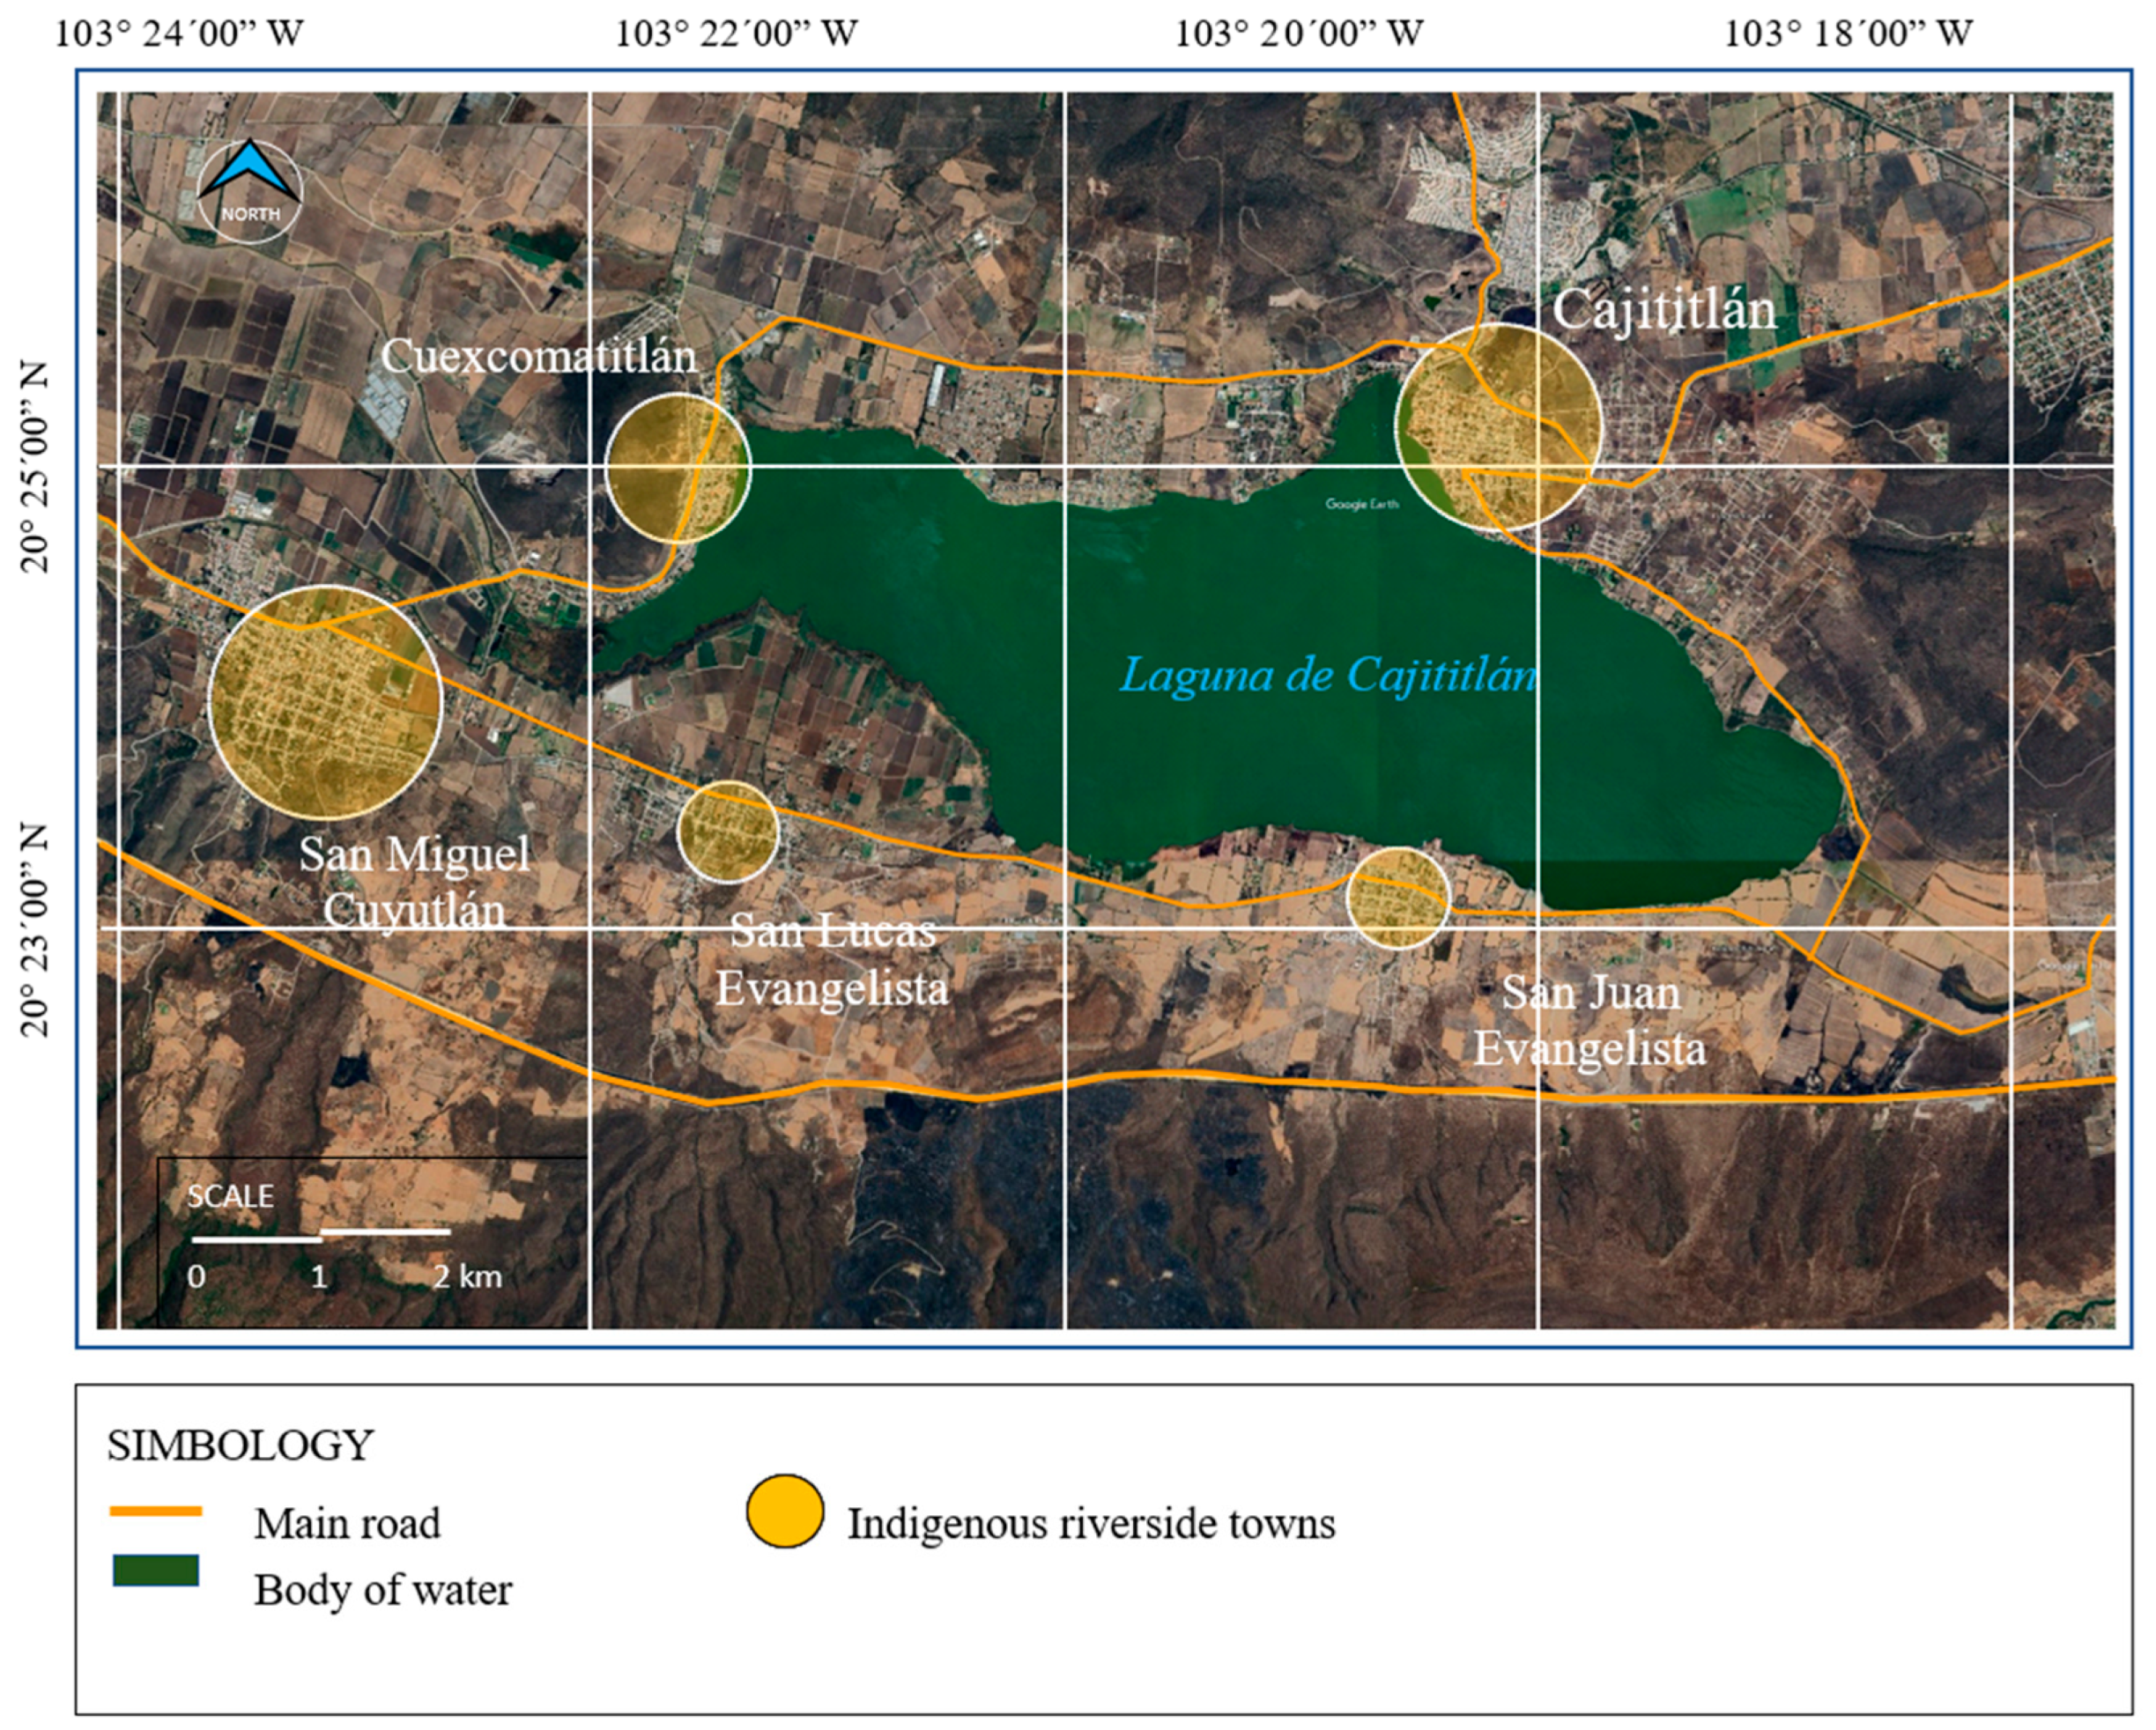Click the green Body of water swatch

coord(156,1571)
